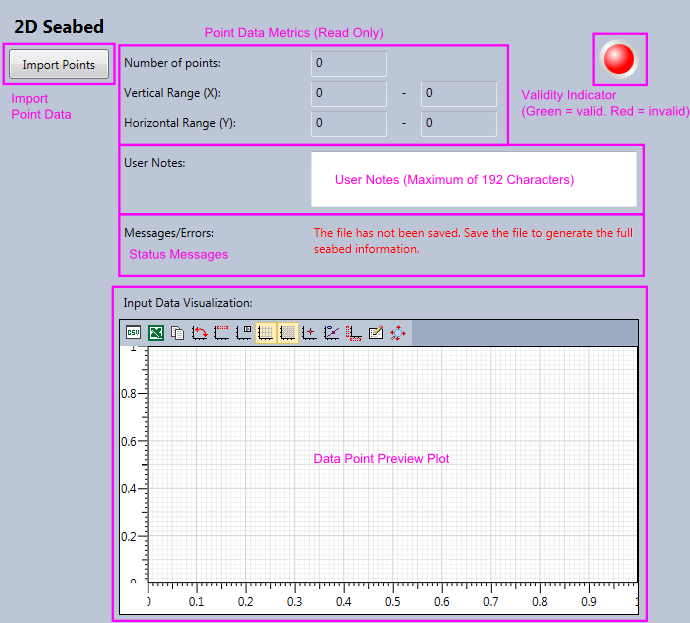Click the Input Data Visualization label
The width and height of the screenshot is (690, 623).
188,303
